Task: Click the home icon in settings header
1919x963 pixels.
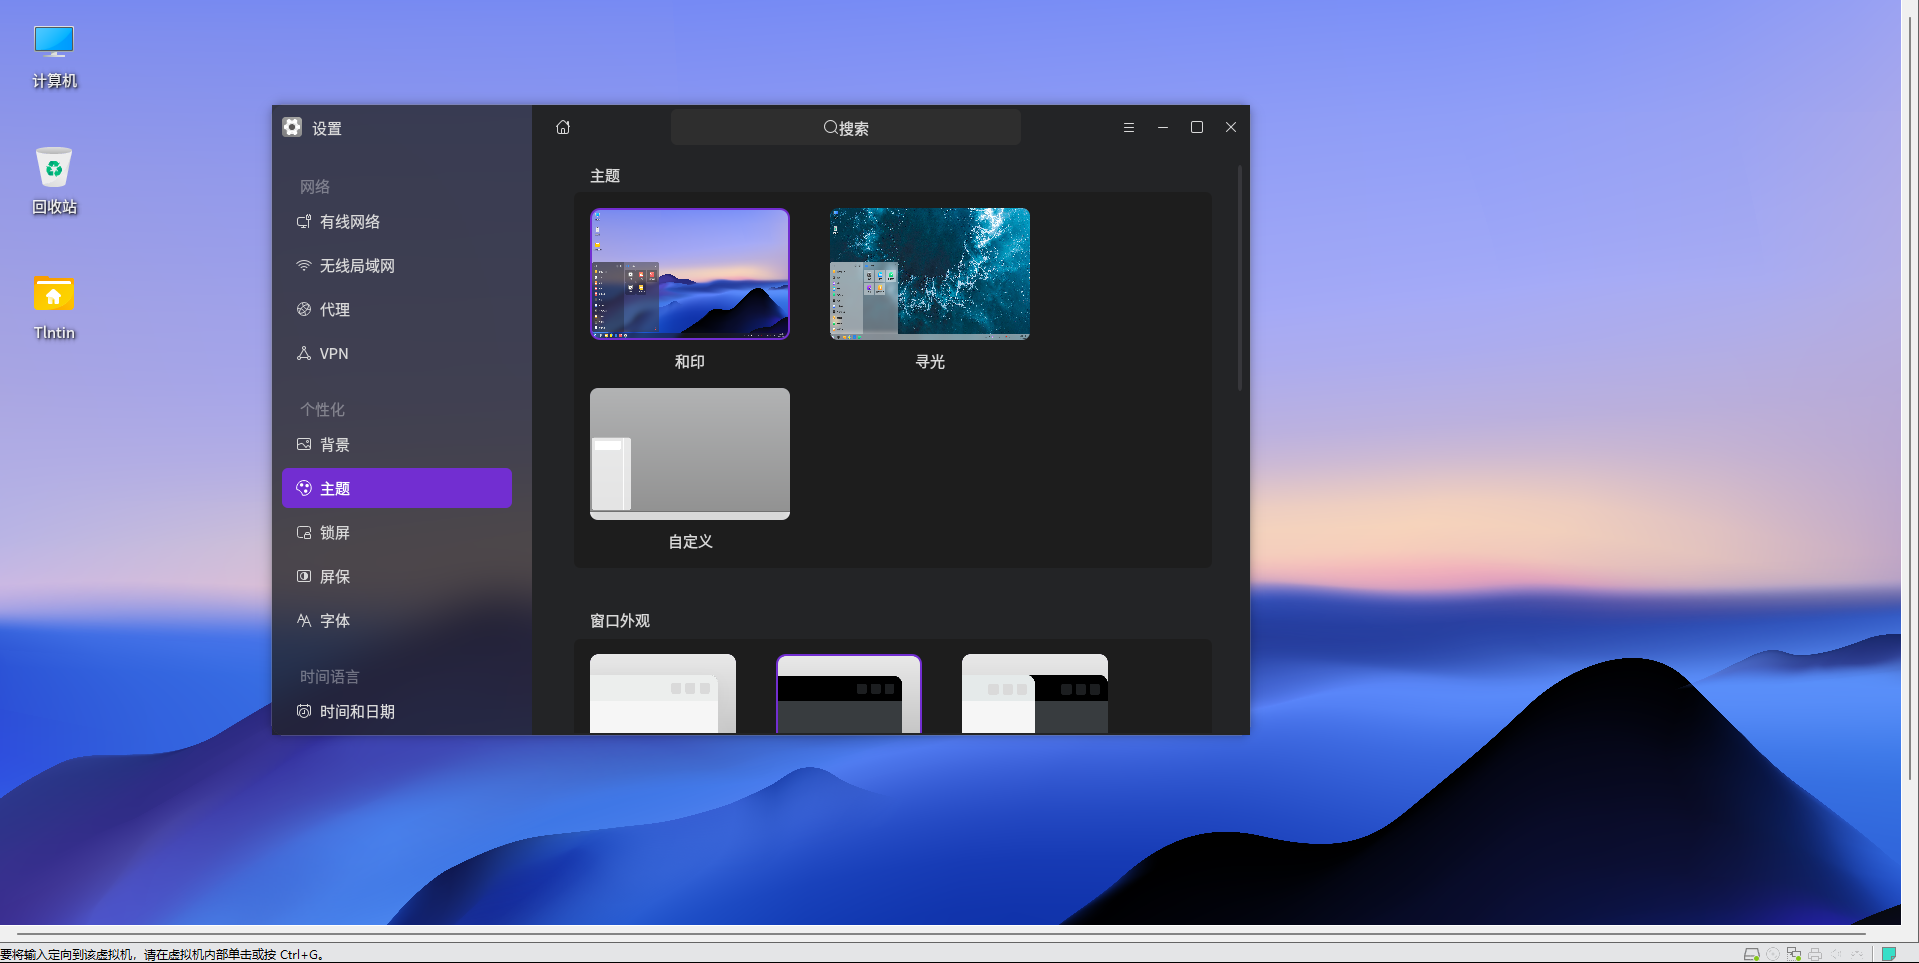Action: [x=563, y=127]
